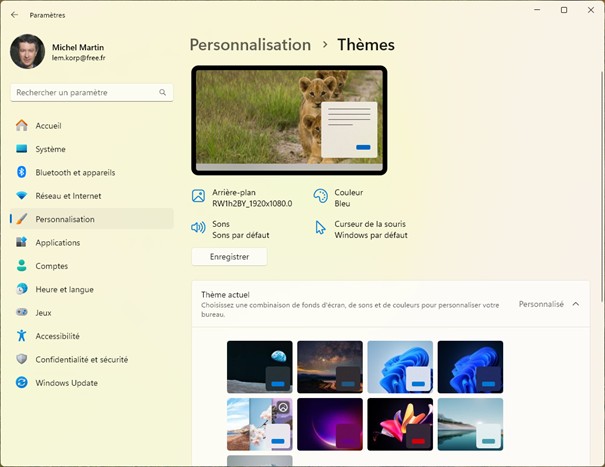The image size is (605, 467).
Task: Click the Personnalisé value label
Action: point(541,304)
